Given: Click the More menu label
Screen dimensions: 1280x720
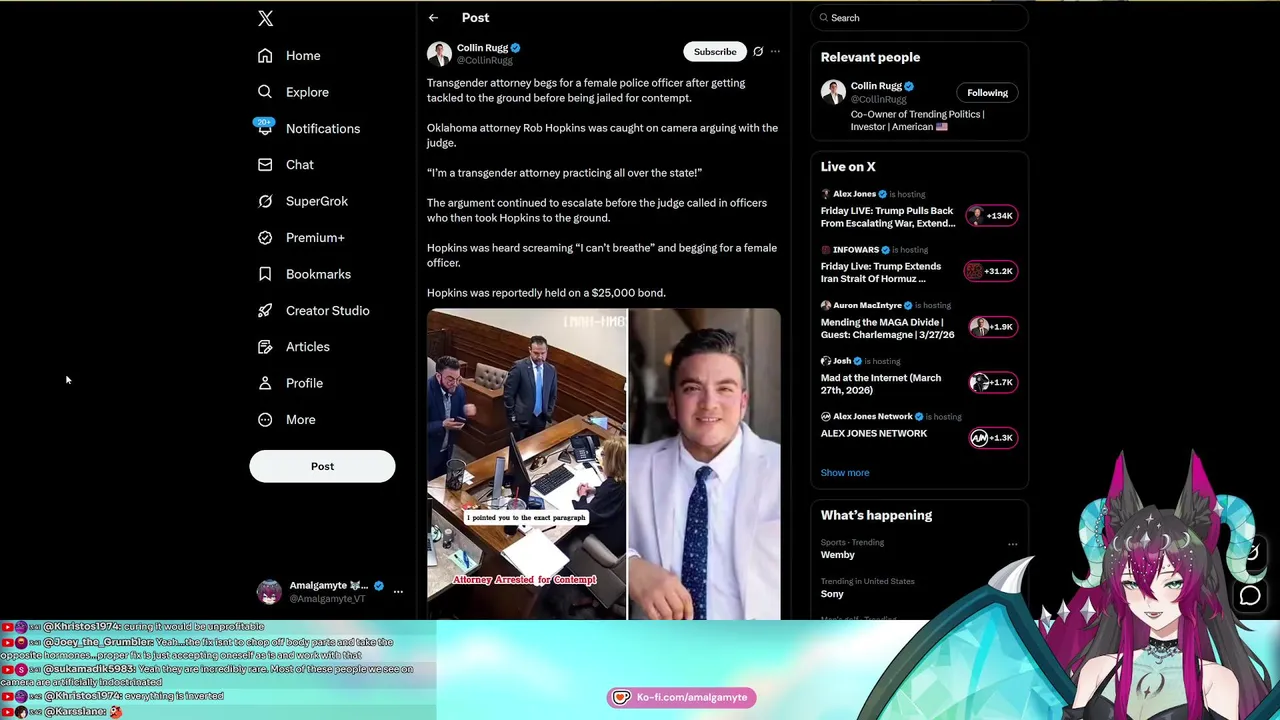Looking at the screenshot, I should point(301,420).
